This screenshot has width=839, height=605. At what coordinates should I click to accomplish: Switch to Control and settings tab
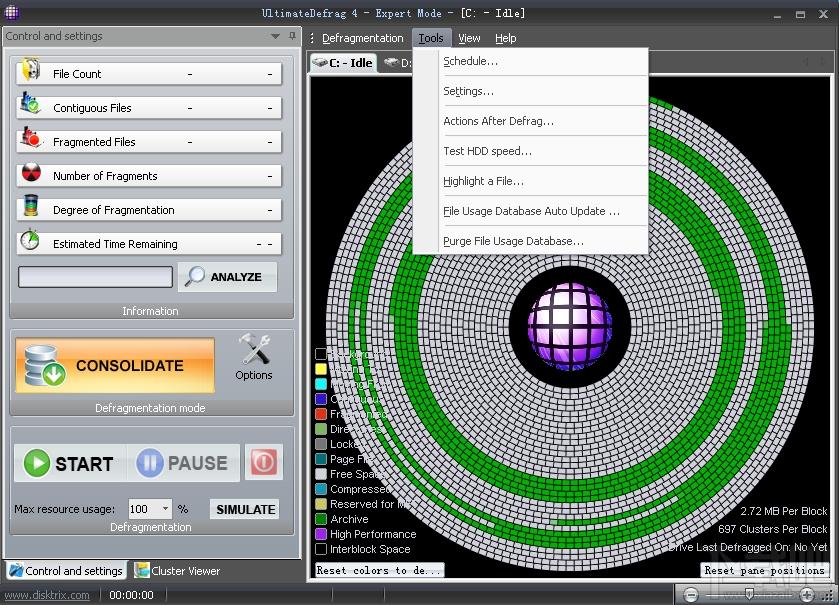coord(66,571)
